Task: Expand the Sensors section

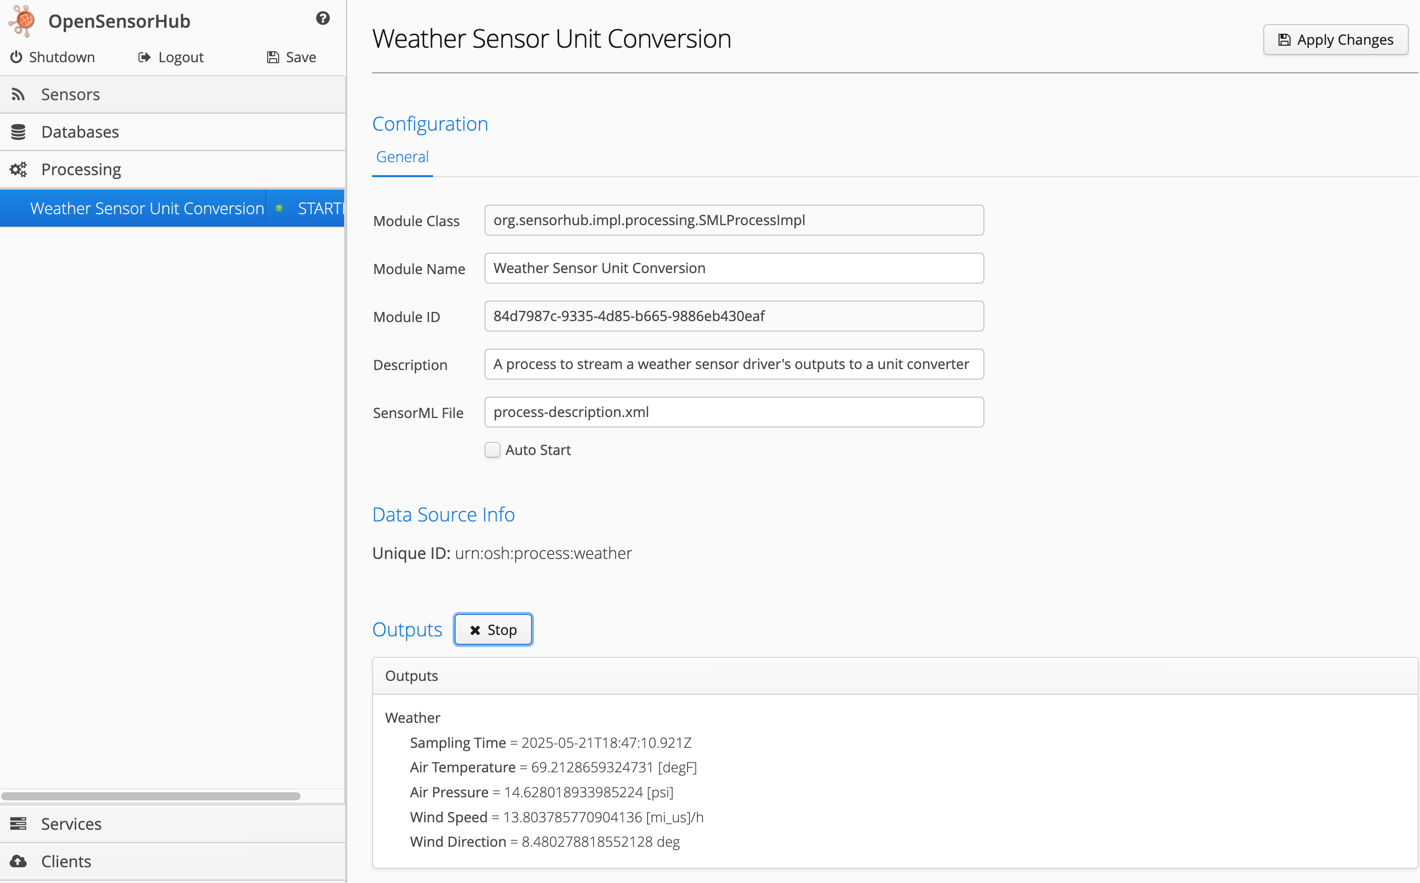Action: point(71,94)
